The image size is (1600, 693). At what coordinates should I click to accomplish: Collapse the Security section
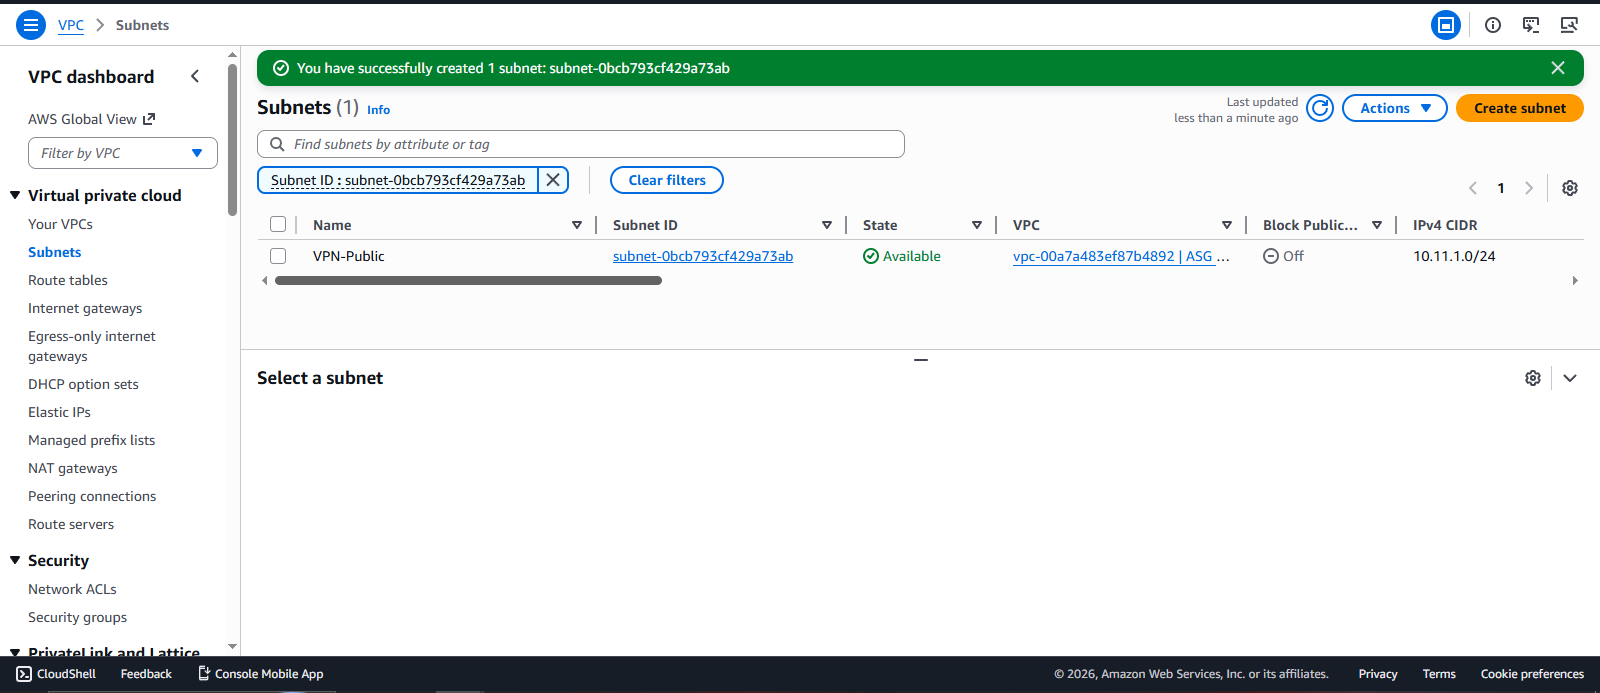[x=15, y=560]
